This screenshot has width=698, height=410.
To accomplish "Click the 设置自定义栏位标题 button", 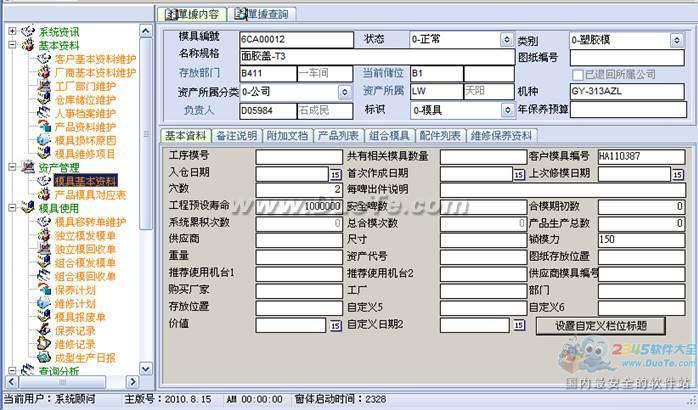I will point(609,325).
